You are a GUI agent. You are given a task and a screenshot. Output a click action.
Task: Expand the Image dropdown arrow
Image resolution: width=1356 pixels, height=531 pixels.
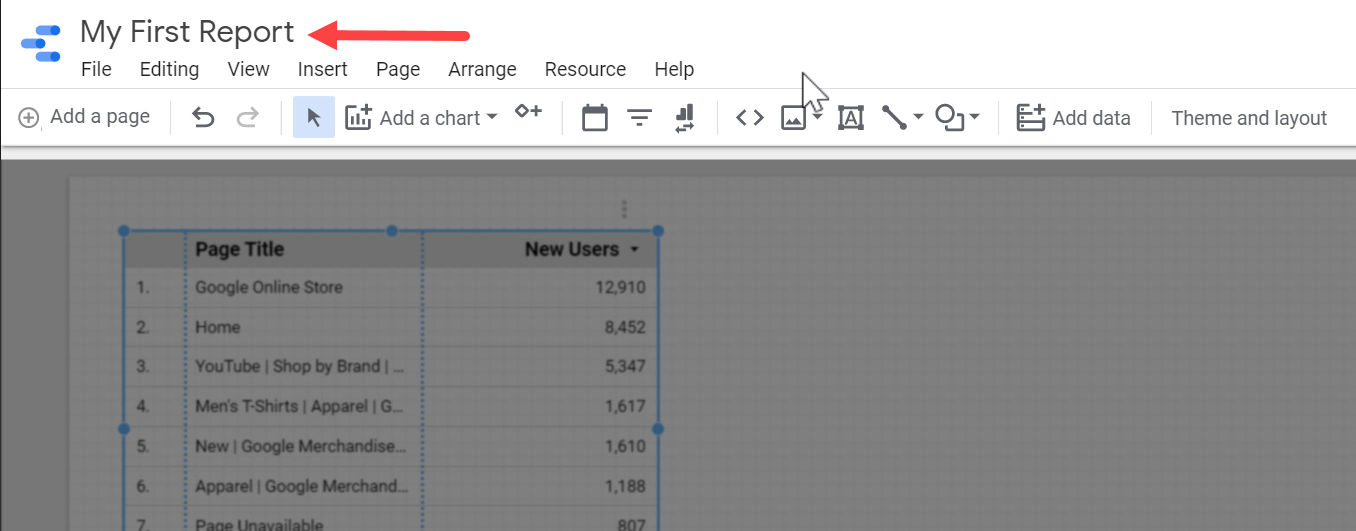click(817, 118)
